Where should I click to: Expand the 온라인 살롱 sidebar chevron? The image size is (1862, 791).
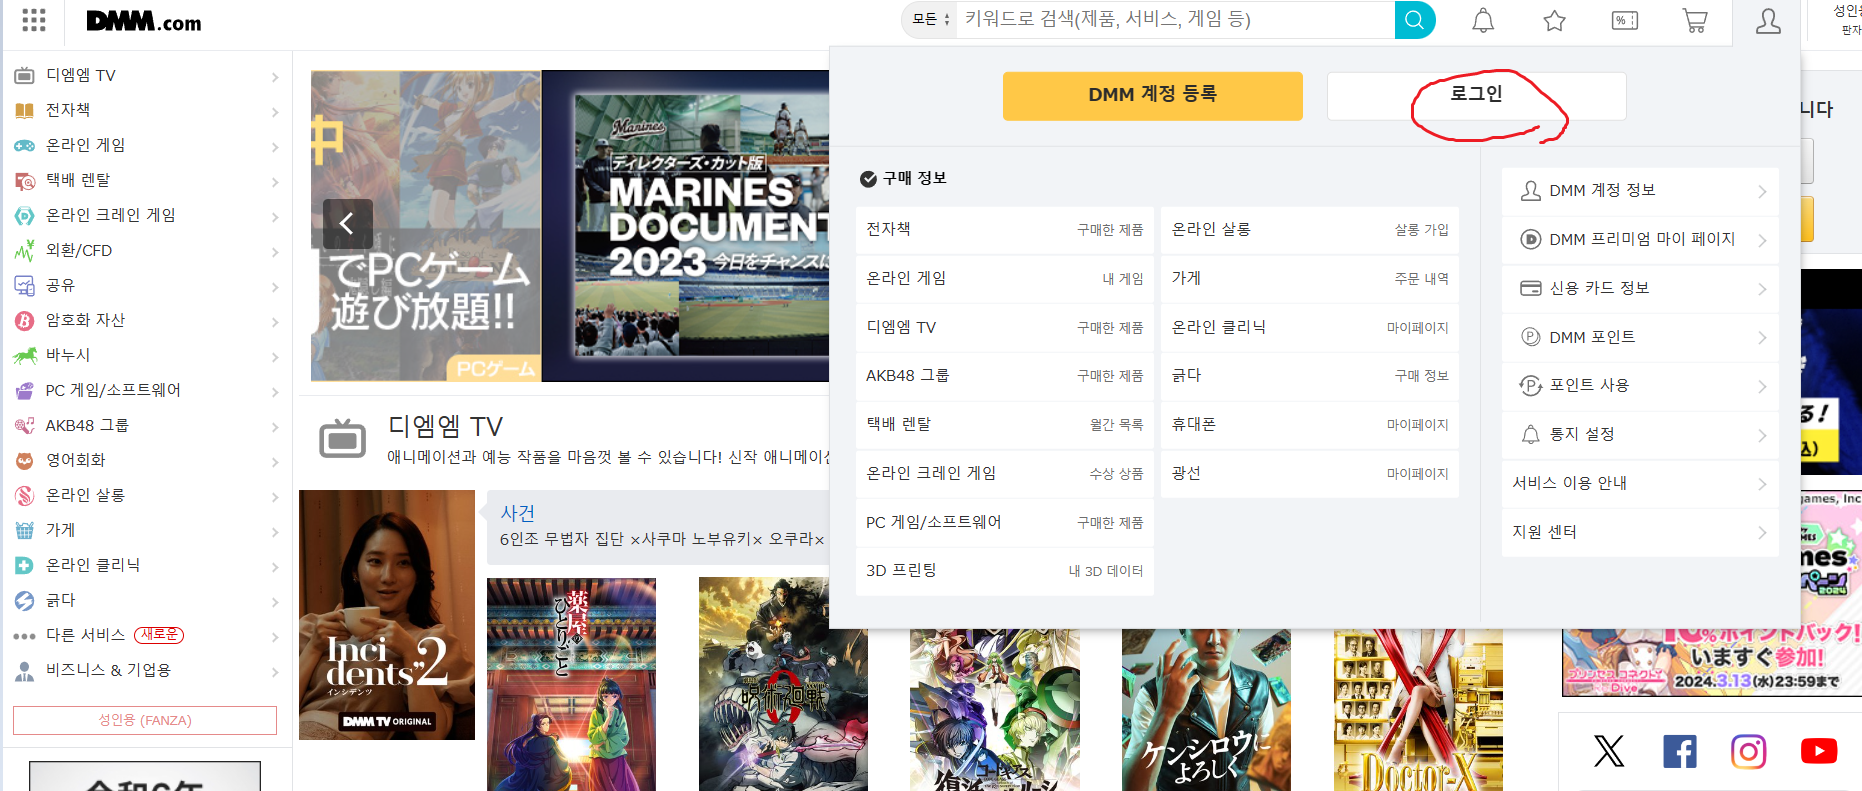point(274,496)
